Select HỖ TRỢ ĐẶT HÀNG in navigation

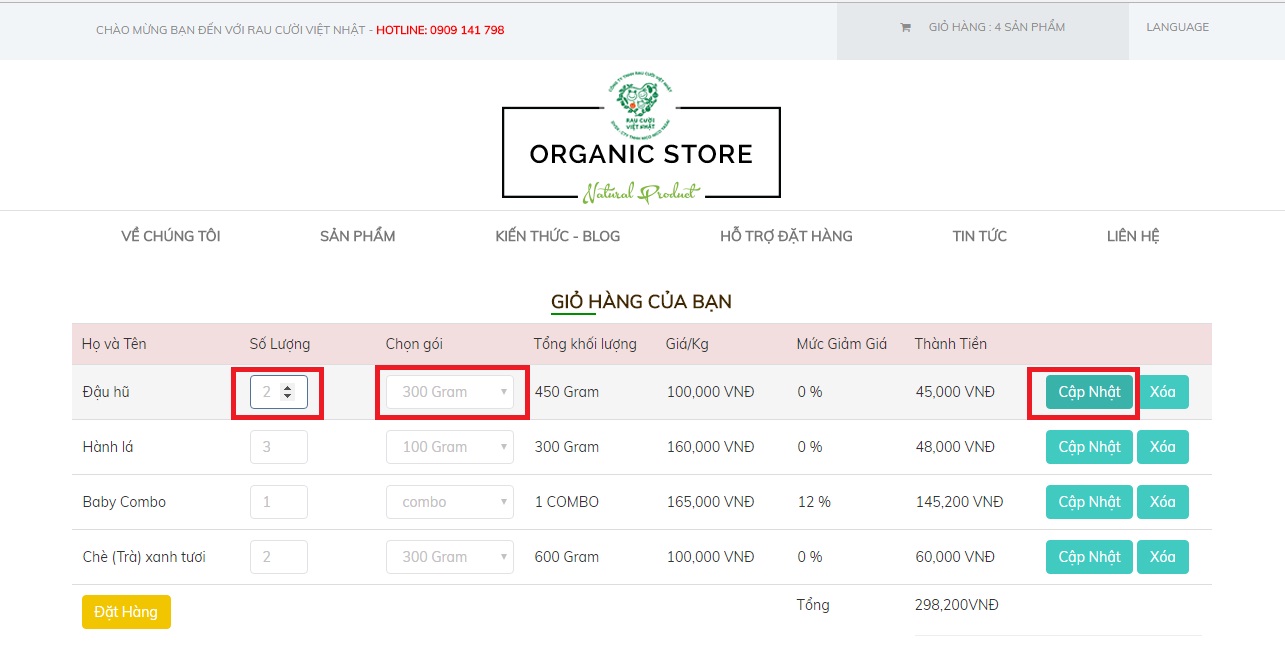(786, 236)
